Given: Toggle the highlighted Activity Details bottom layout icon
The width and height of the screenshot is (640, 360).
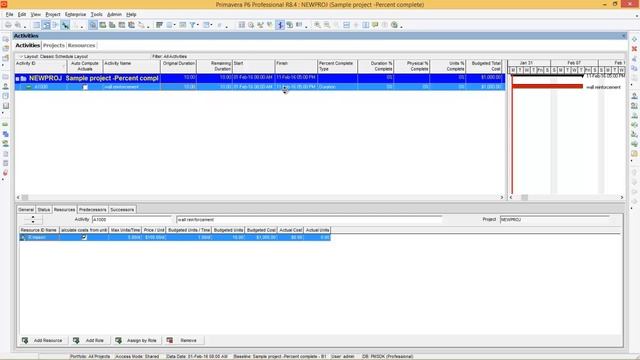Looking at the screenshot, I should point(93,25).
